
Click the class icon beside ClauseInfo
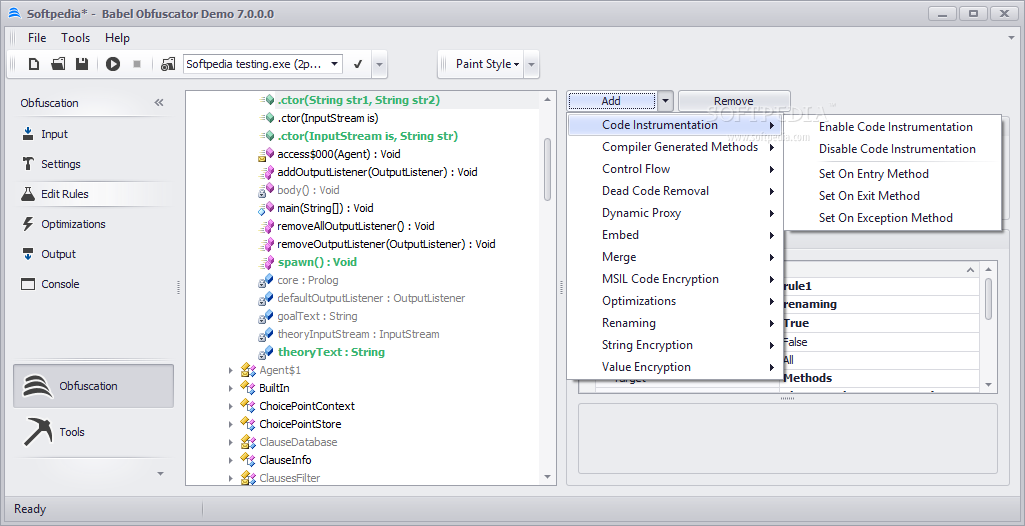point(248,460)
